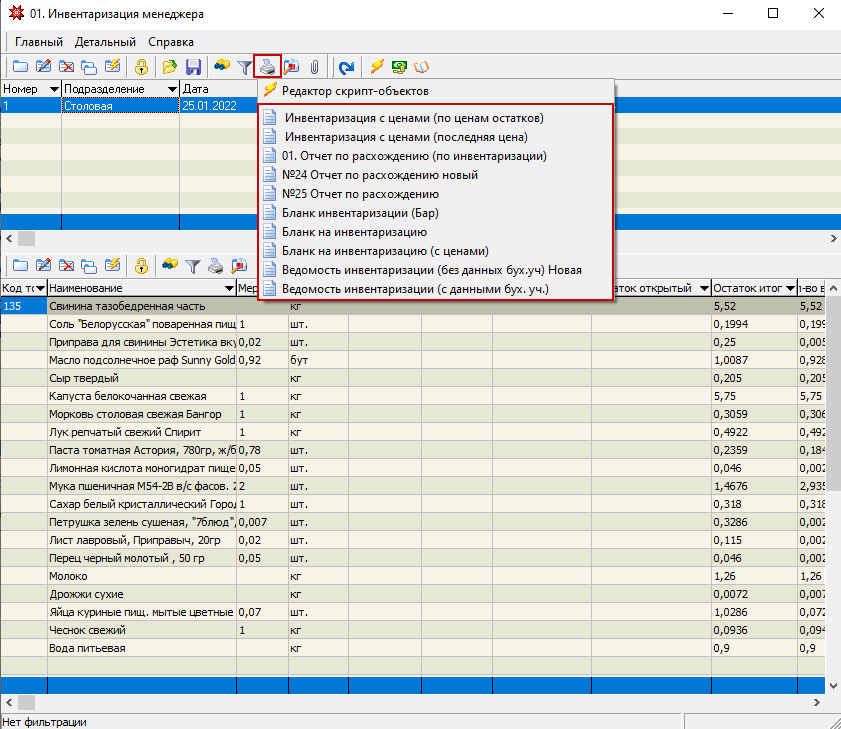
Task: Click the open folder with green arrow icon
Action: pos(169,67)
